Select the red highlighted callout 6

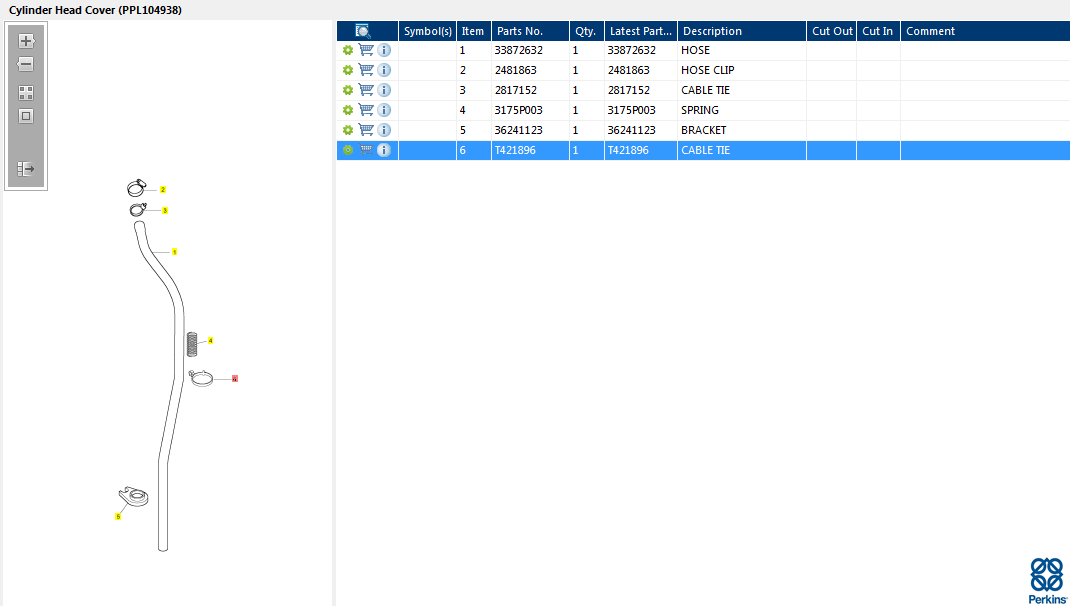235,379
